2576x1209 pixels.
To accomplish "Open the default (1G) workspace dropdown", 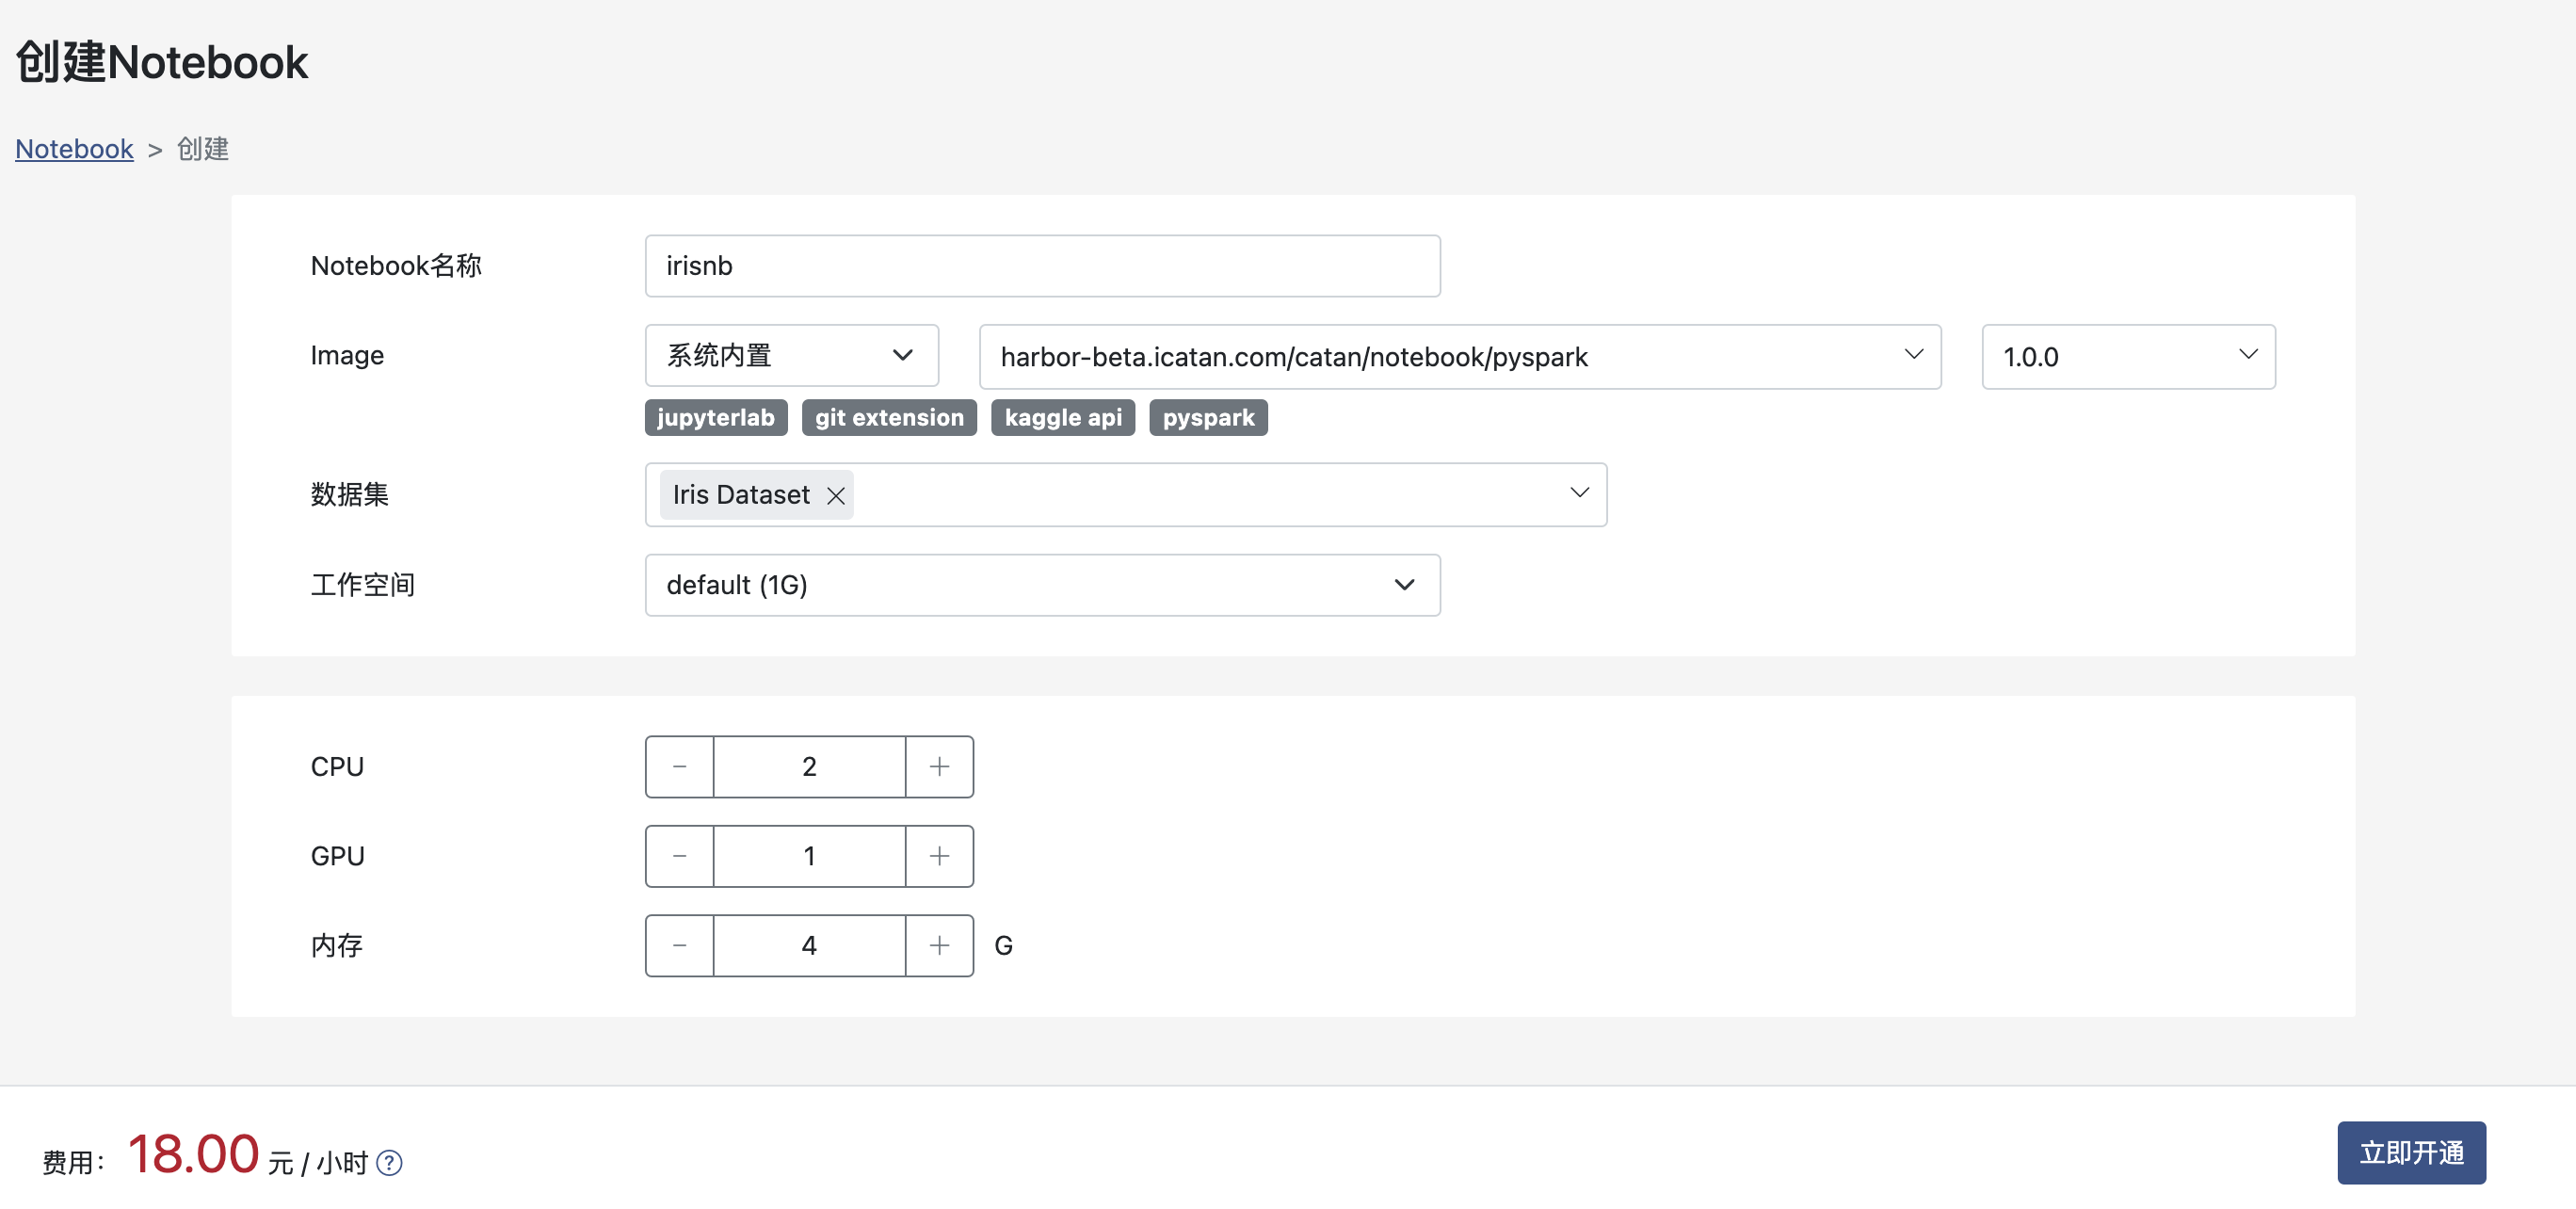I will (x=1041, y=585).
